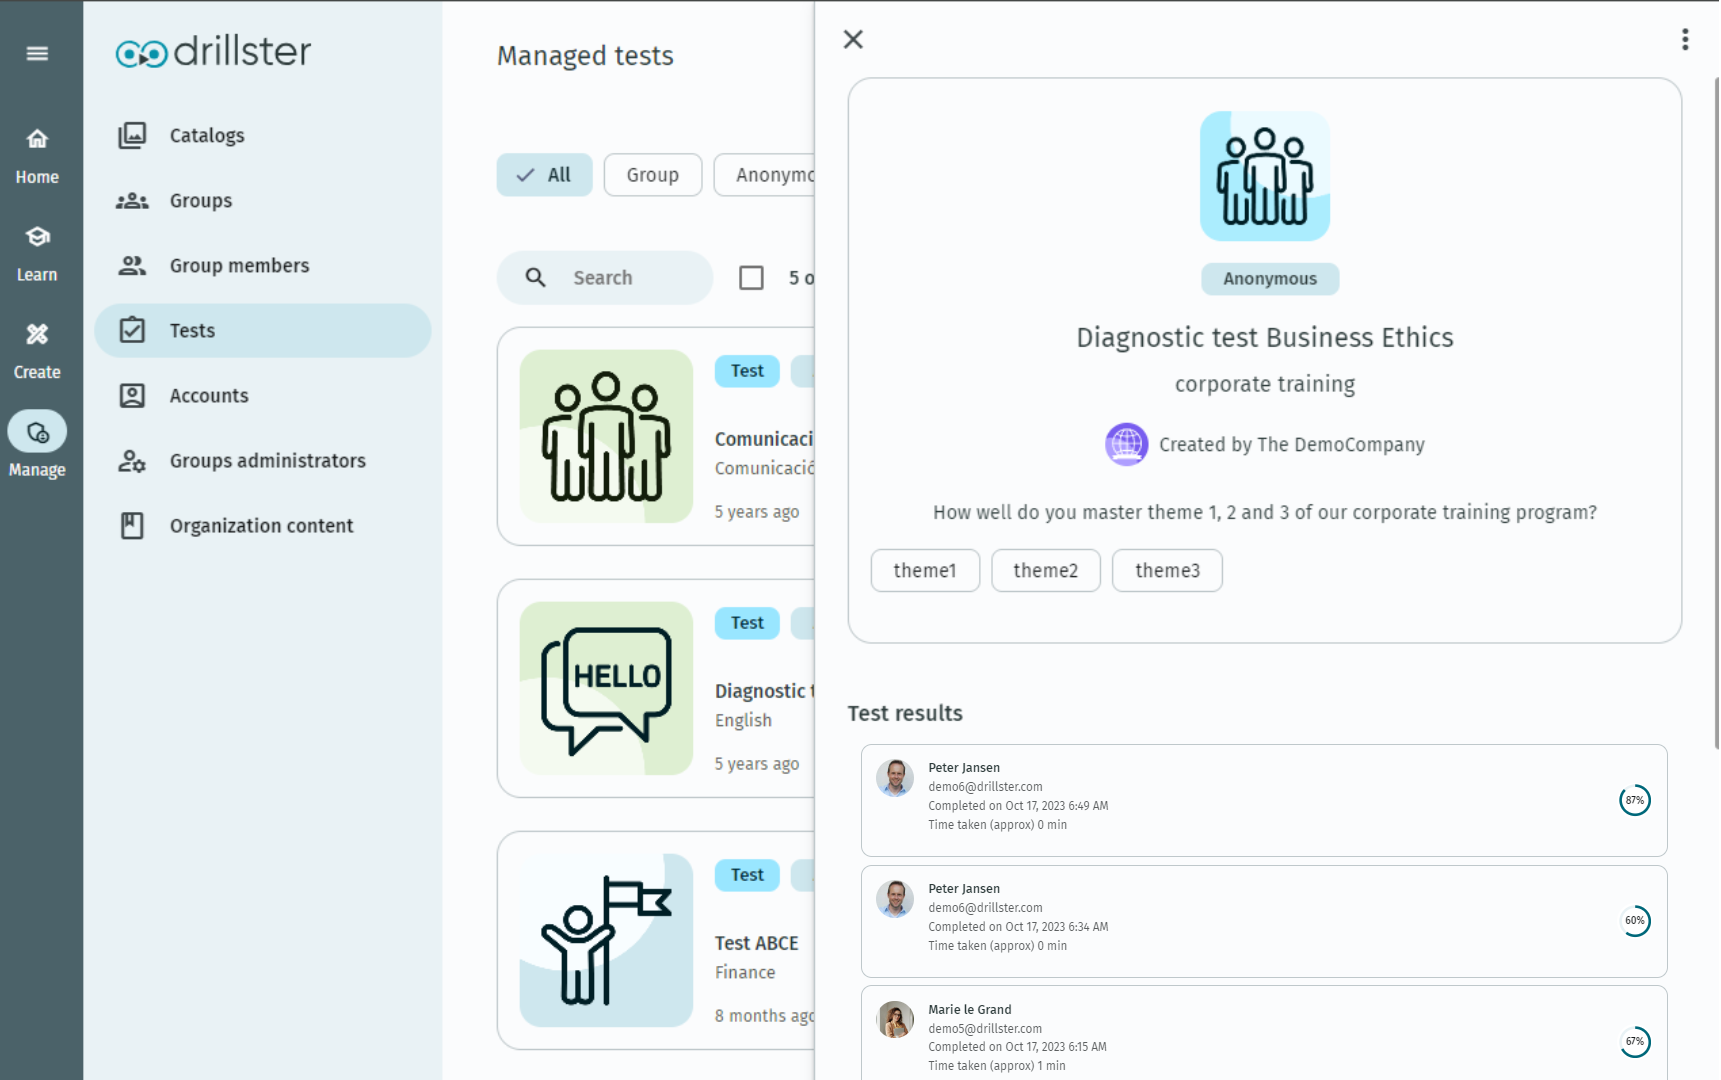The height and width of the screenshot is (1080, 1721).
Task: Click the theme3 tag
Action: [x=1167, y=570]
